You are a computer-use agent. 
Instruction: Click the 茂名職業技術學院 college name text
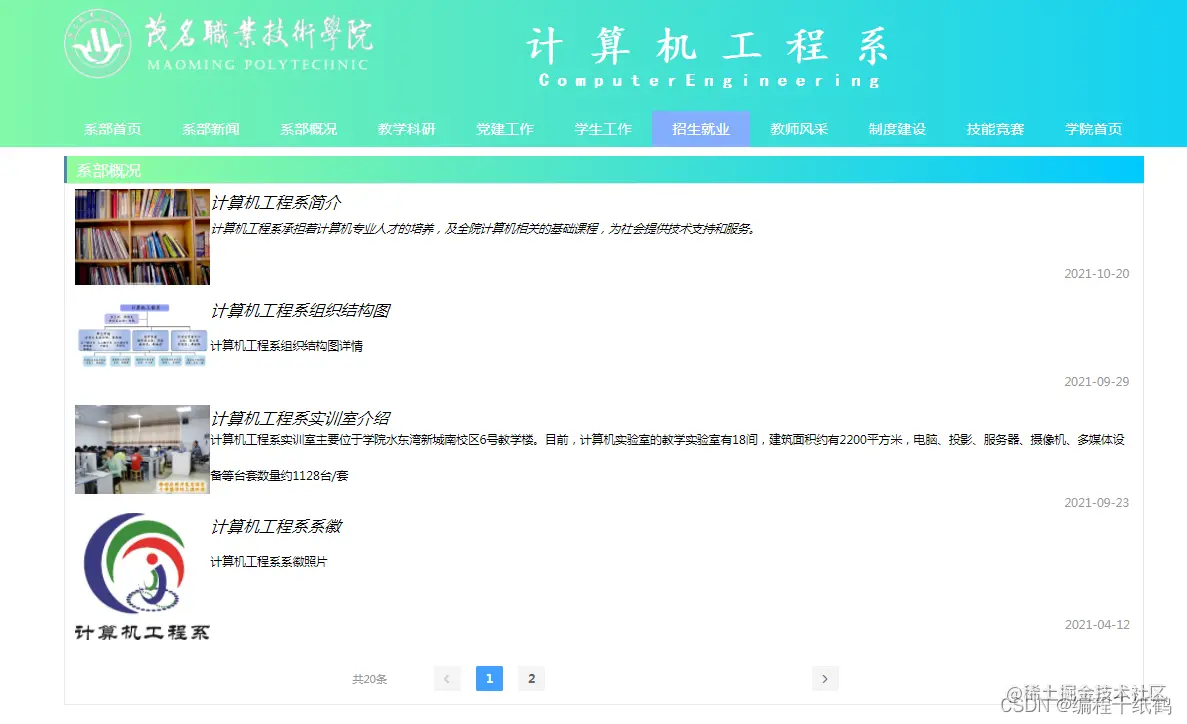pyautogui.click(x=259, y=33)
